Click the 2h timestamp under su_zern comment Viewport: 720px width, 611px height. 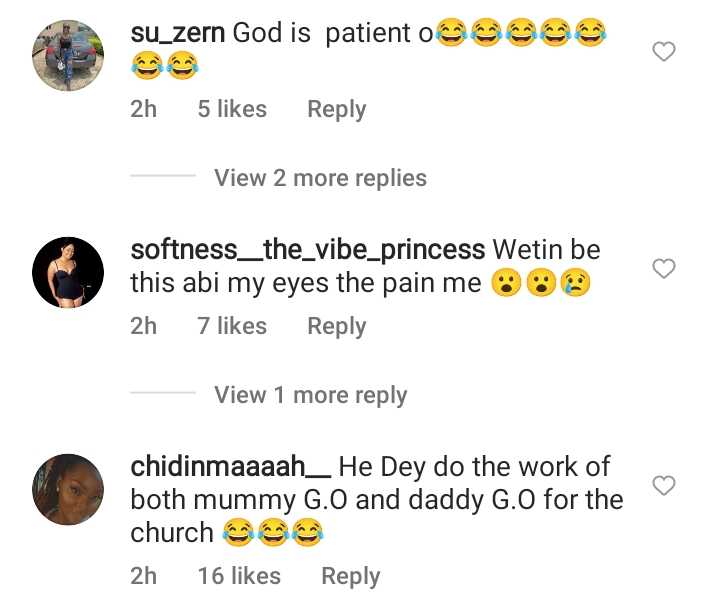coord(144,109)
